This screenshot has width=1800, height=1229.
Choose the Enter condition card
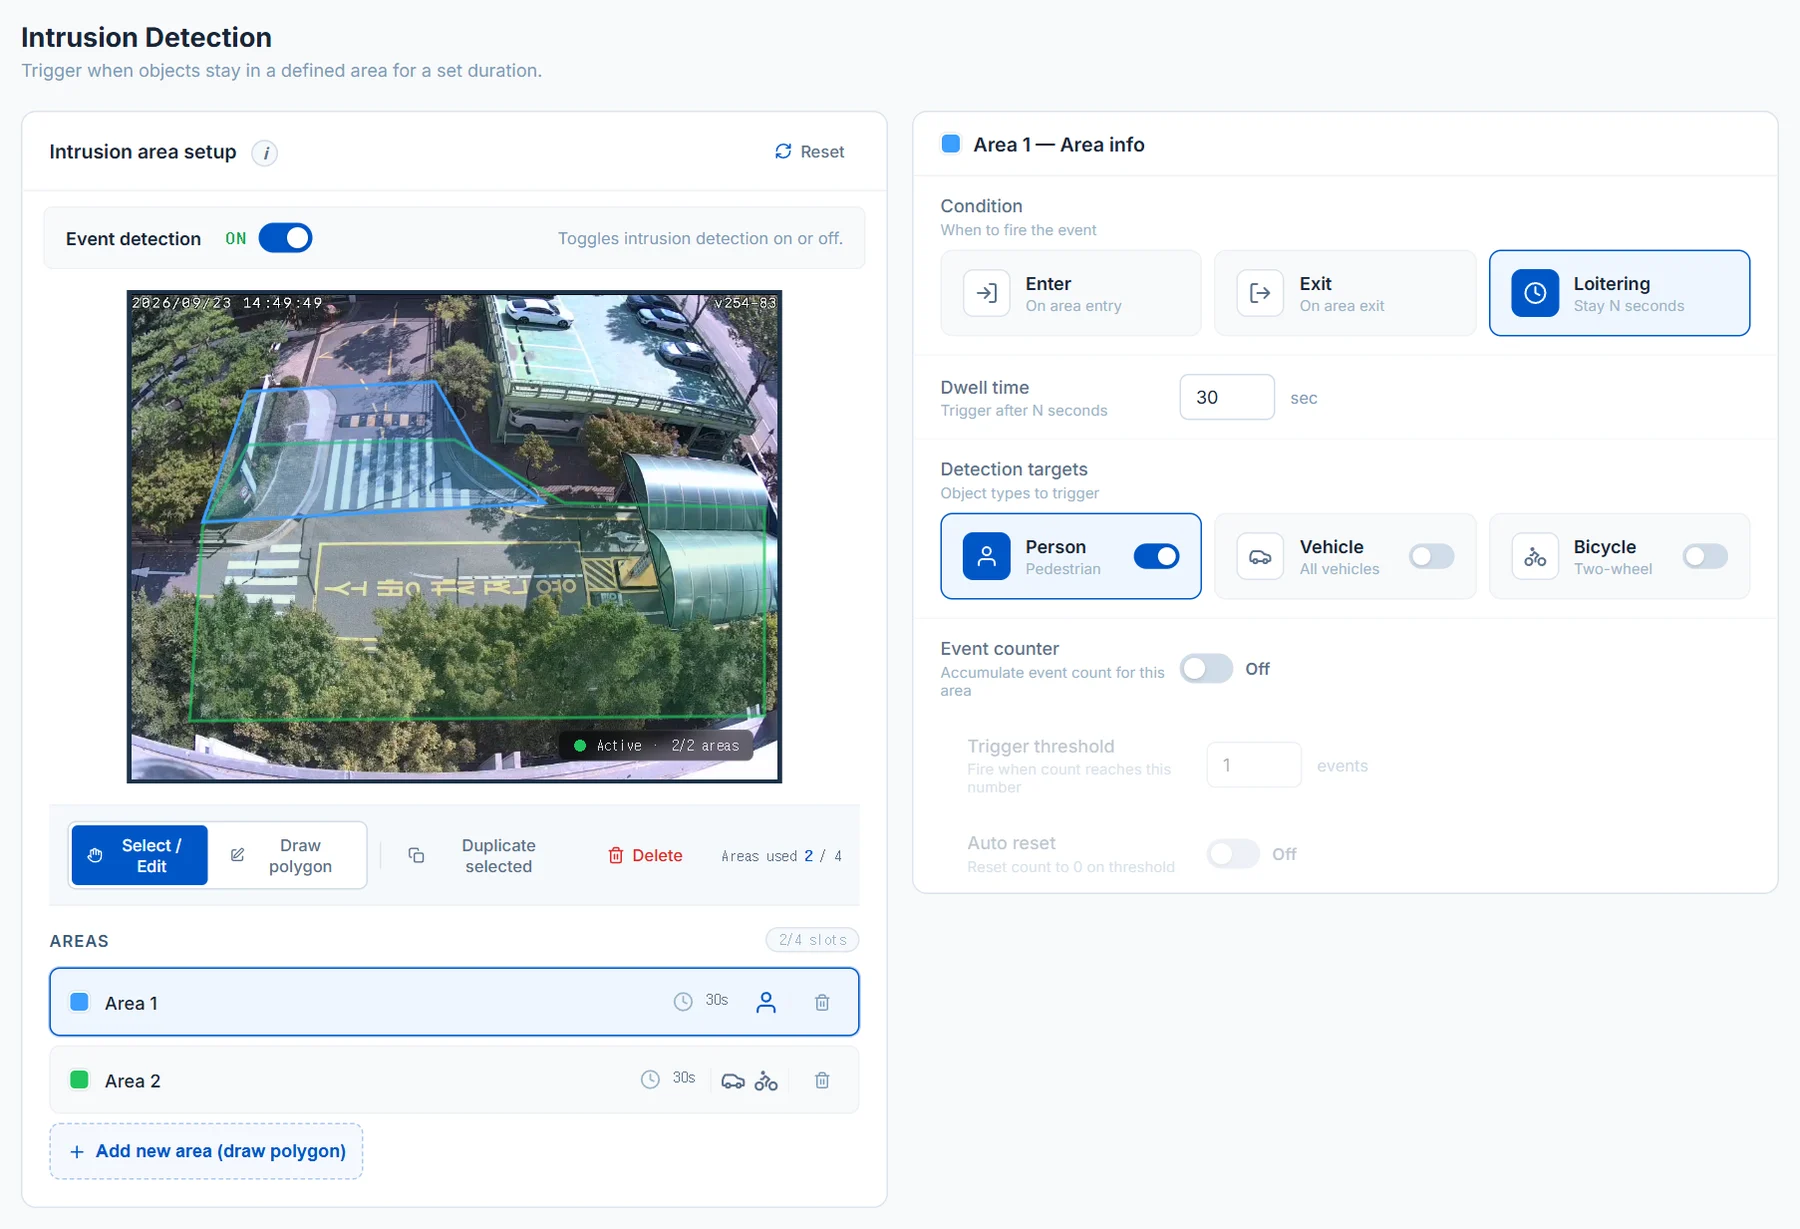1070,293
